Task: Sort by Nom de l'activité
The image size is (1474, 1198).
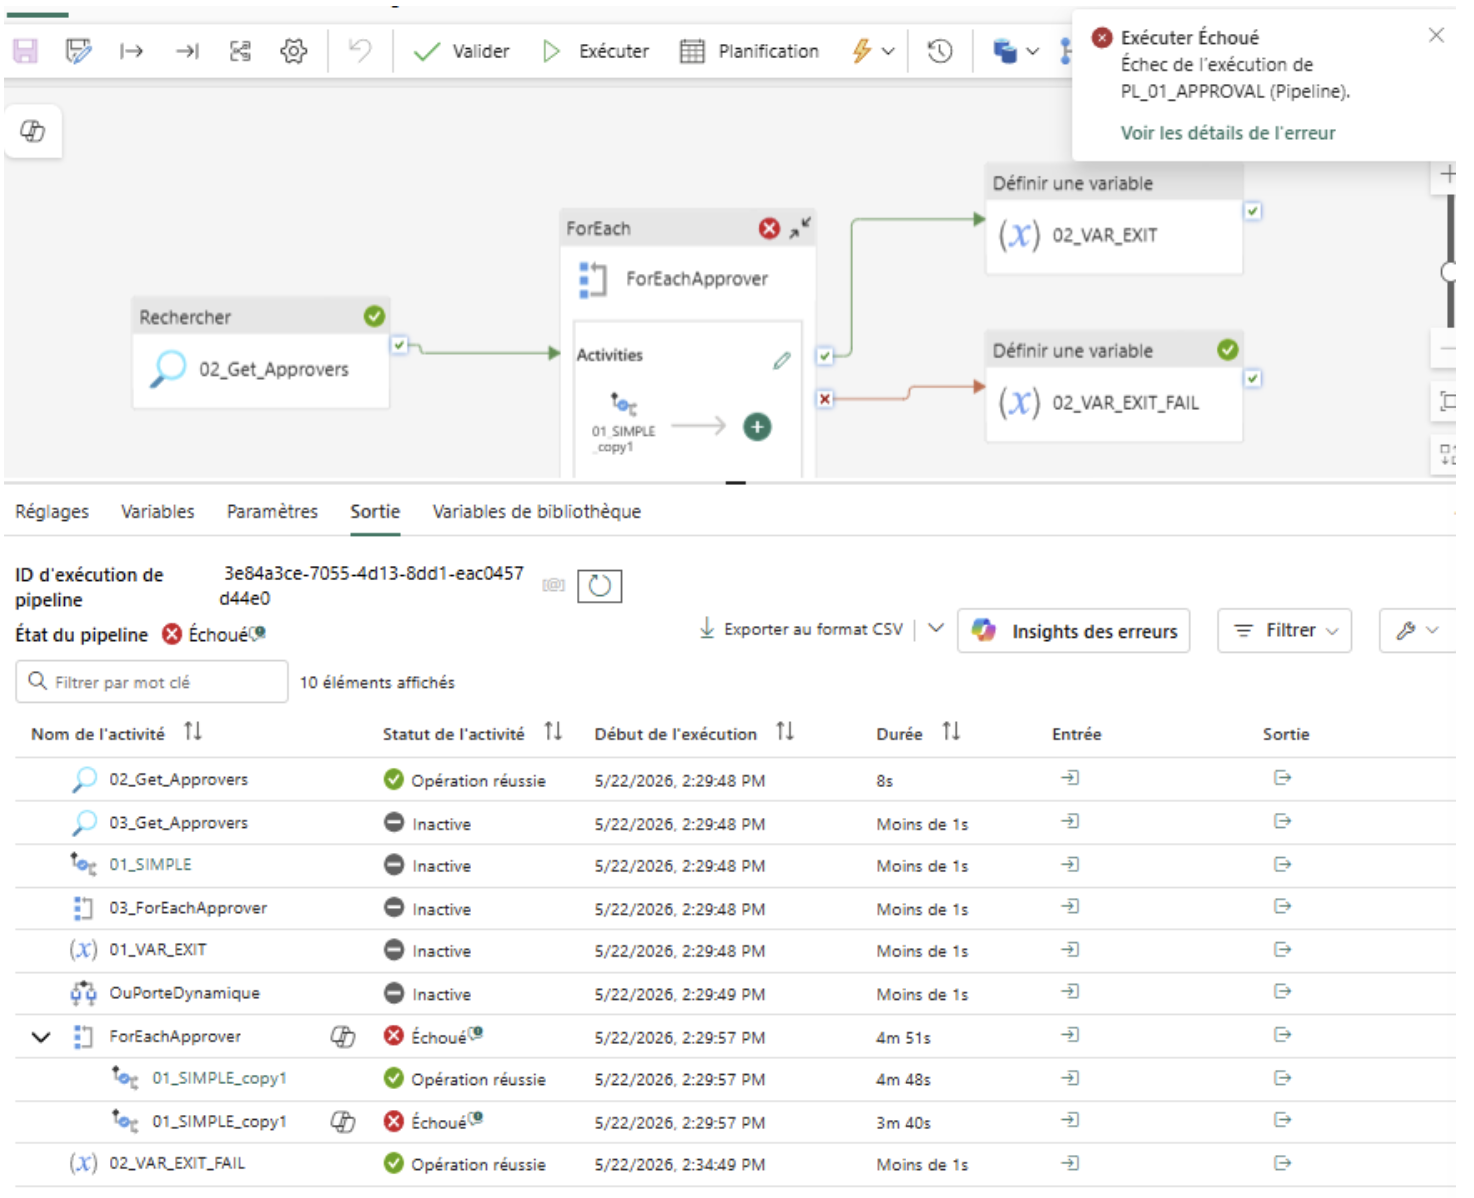Action: (x=193, y=732)
